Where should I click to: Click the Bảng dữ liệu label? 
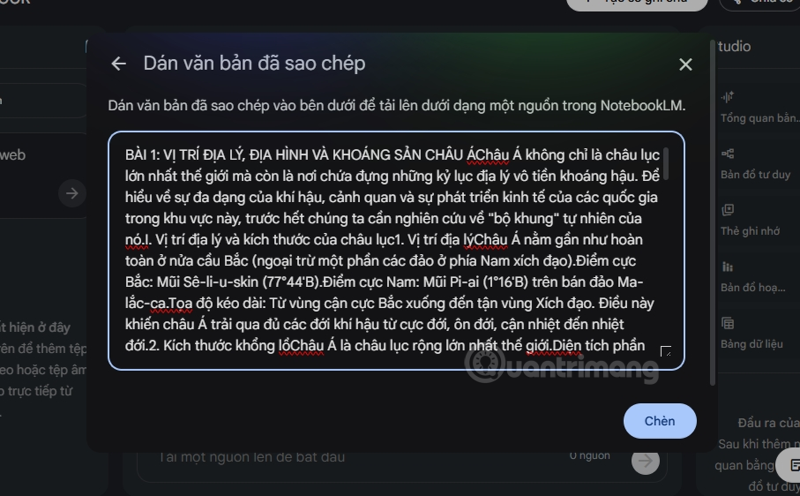click(752, 344)
